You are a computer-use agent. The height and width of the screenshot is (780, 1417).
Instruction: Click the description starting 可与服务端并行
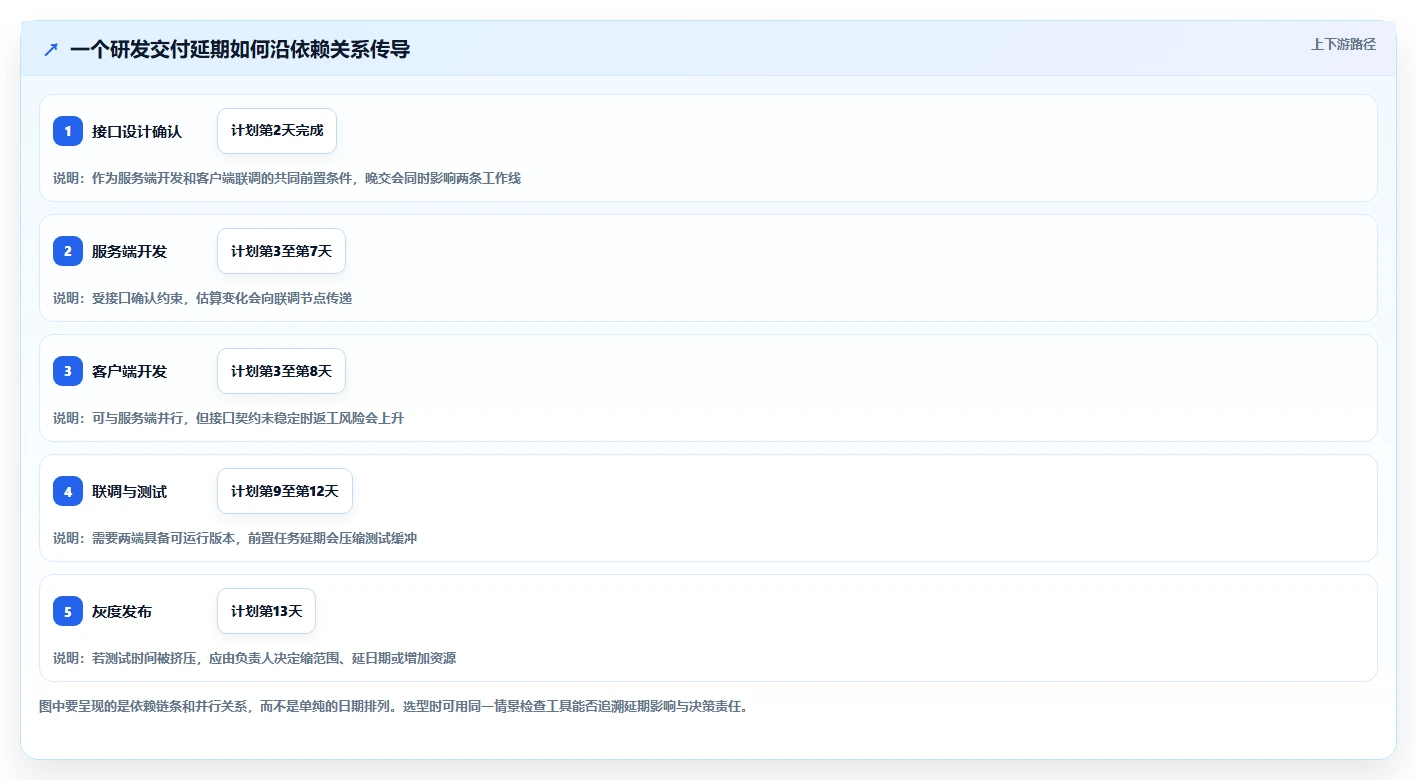tap(228, 418)
